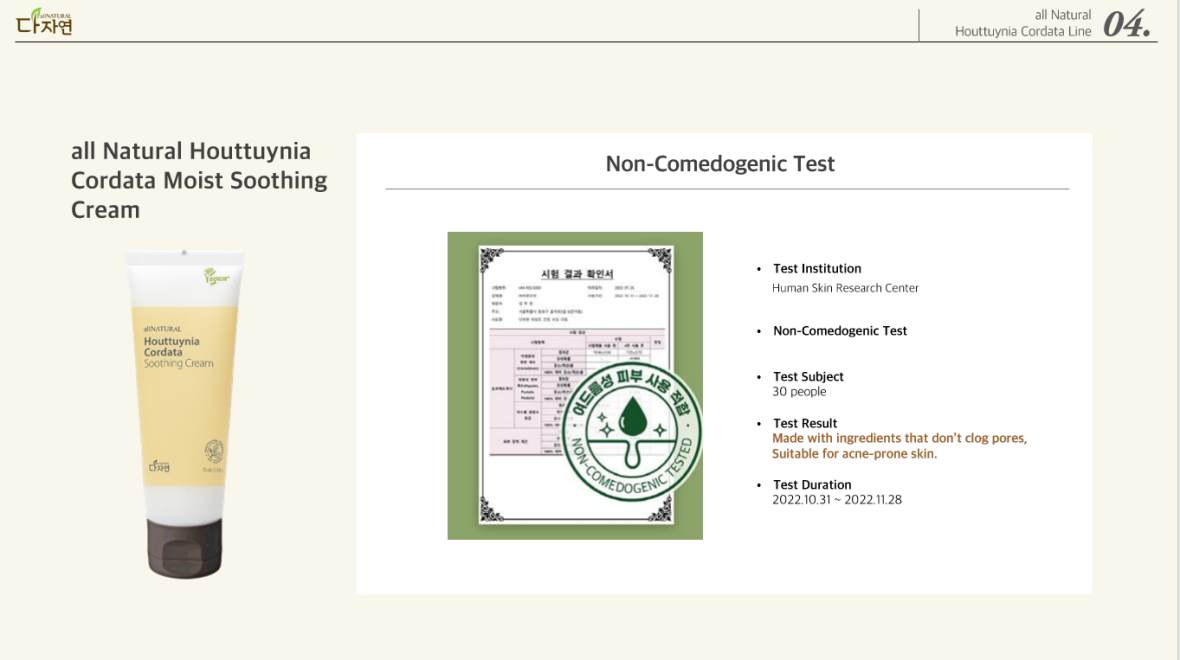Click the 다자연 logo at top left
This screenshot has height=660, width=1180.
click(44, 22)
